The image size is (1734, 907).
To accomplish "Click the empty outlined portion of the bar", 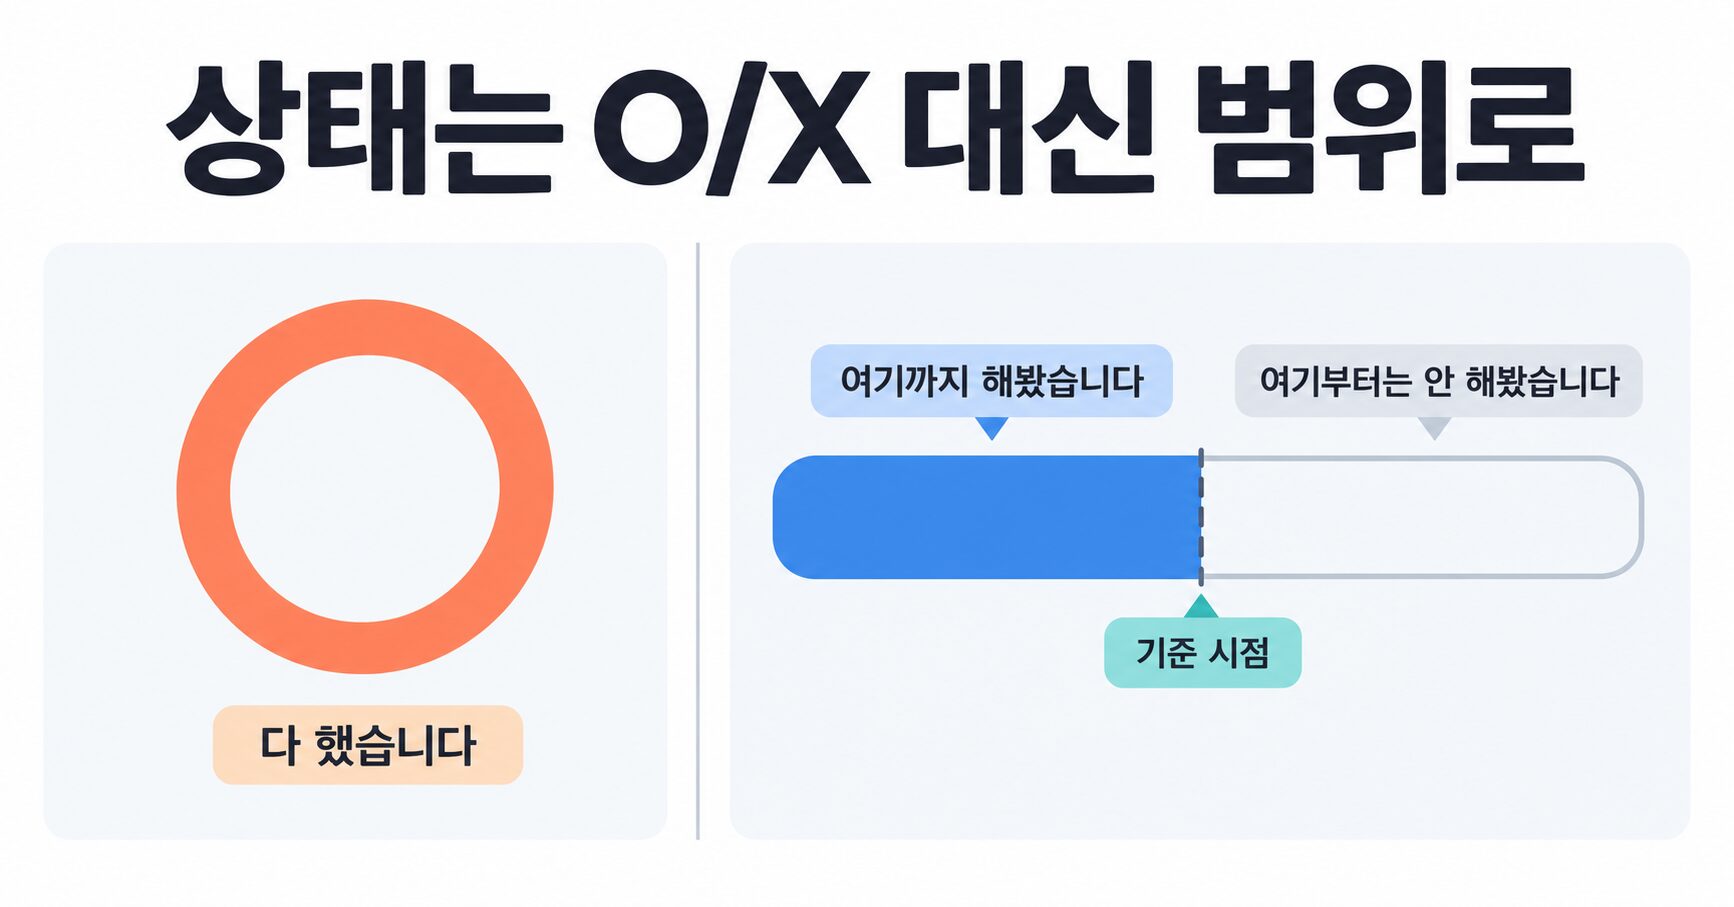I will 1421,517.
